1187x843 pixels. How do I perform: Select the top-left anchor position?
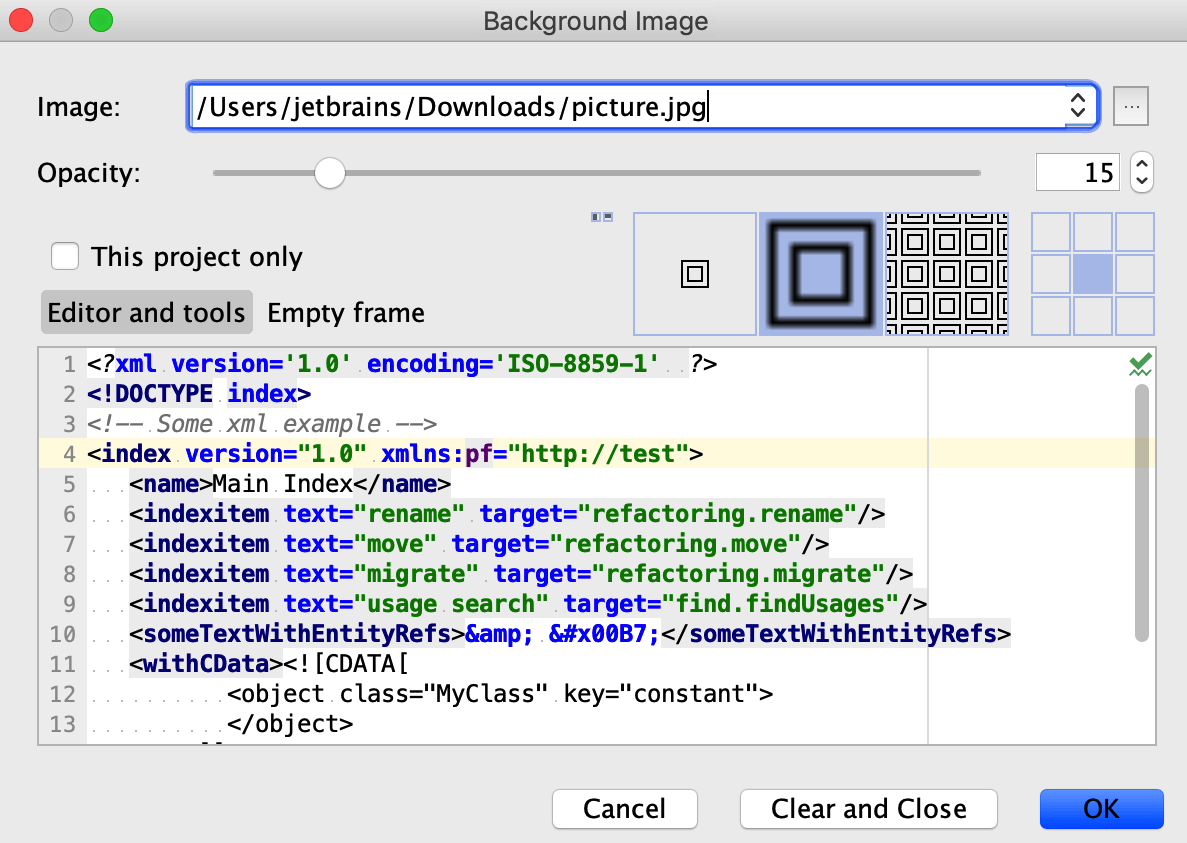pyautogui.click(x=1051, y=231)
